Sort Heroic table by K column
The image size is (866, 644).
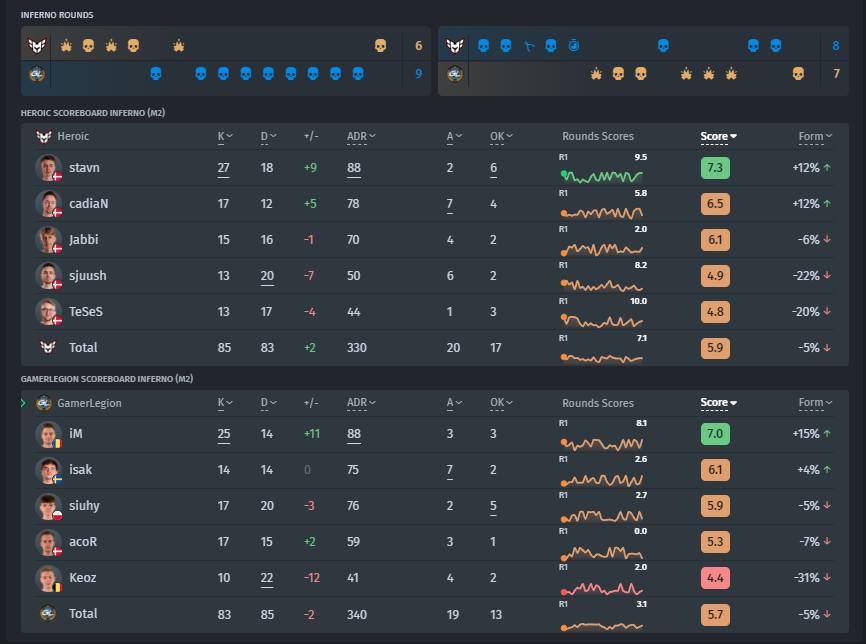(225, 136)
